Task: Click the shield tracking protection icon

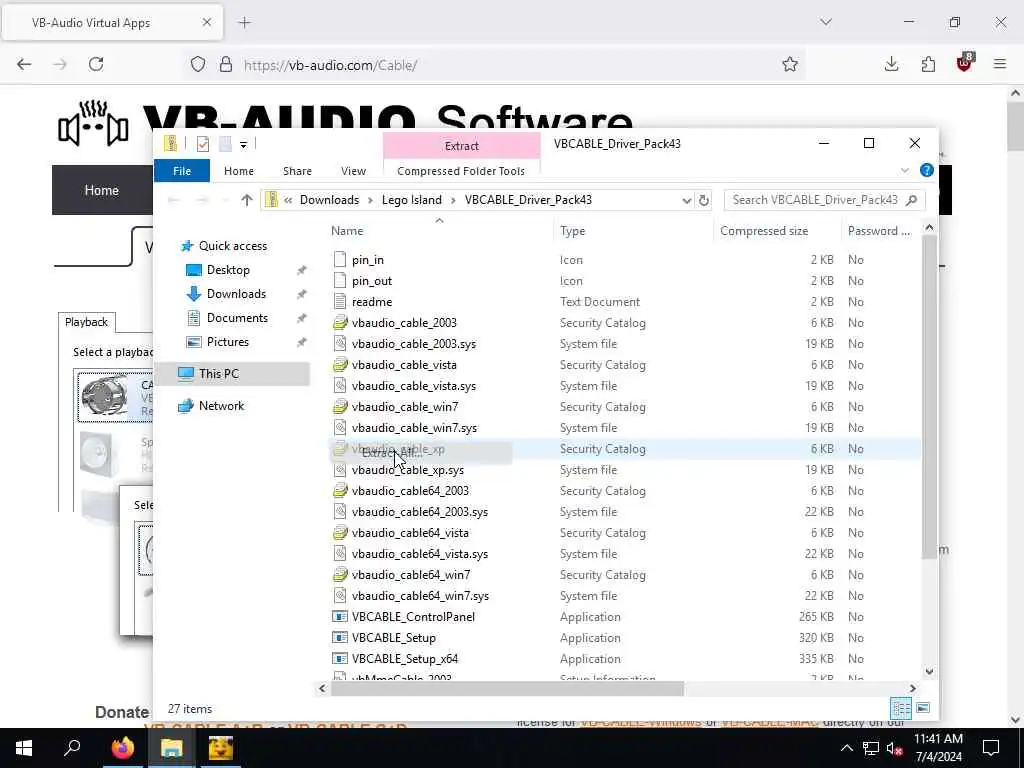Action: [198, 64]
